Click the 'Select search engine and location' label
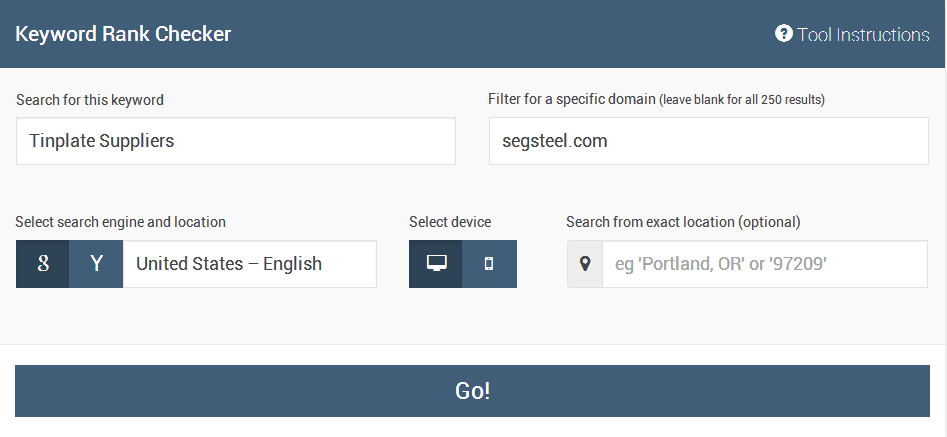Viewport: 947px width, 437px height. [x=121, y=222]
